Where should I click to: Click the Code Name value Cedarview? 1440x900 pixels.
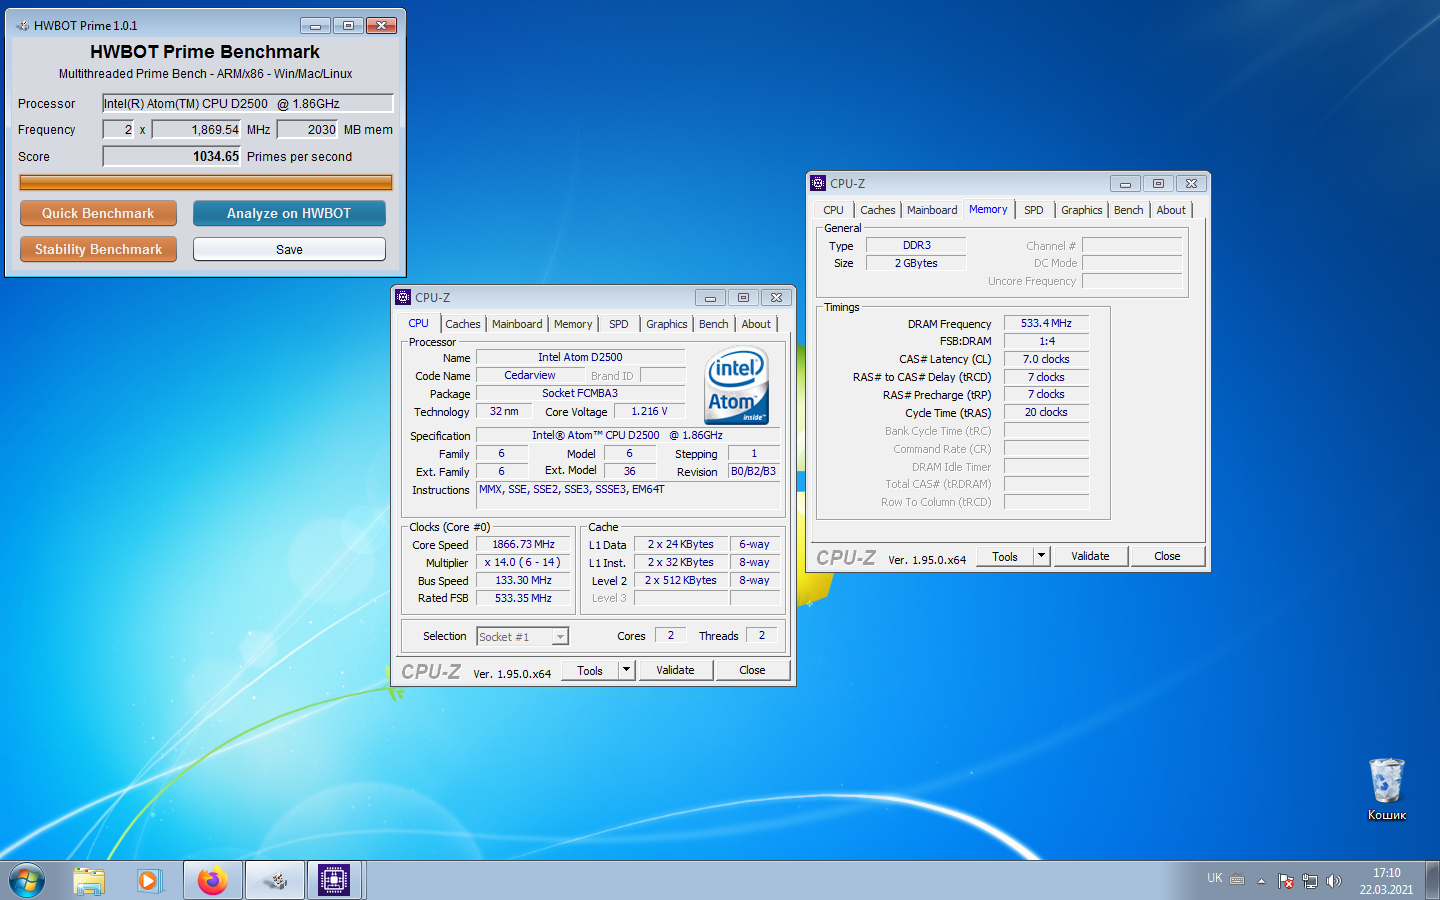(x=530, y=375)
